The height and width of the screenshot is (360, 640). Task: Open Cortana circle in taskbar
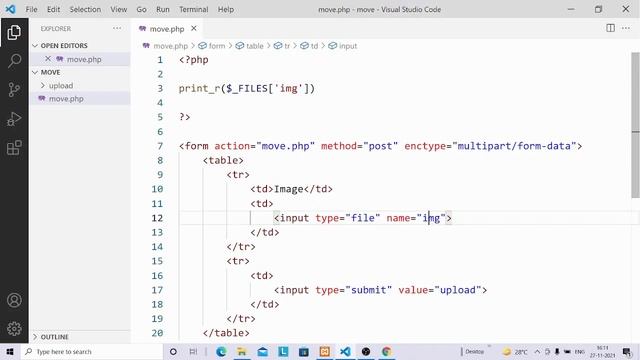(x=173, y=351)
